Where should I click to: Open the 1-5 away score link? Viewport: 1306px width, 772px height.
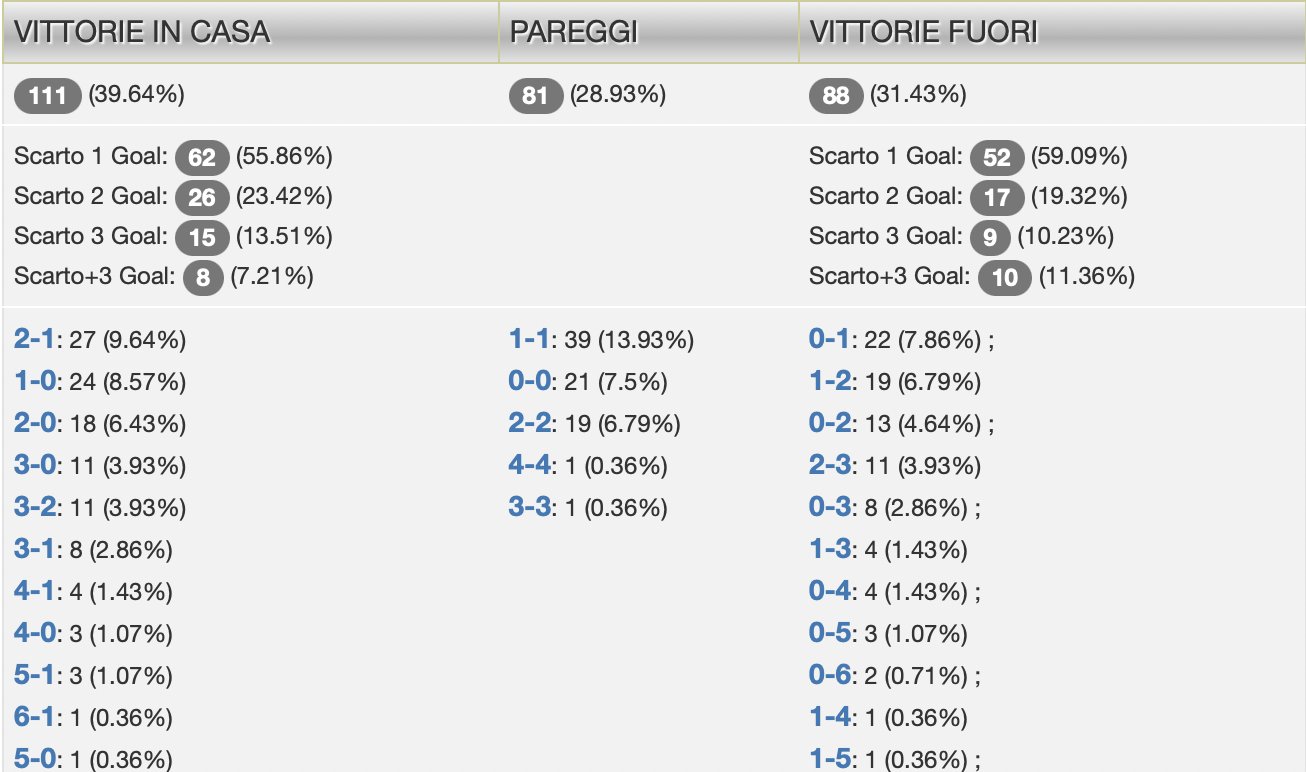point(830,760)
